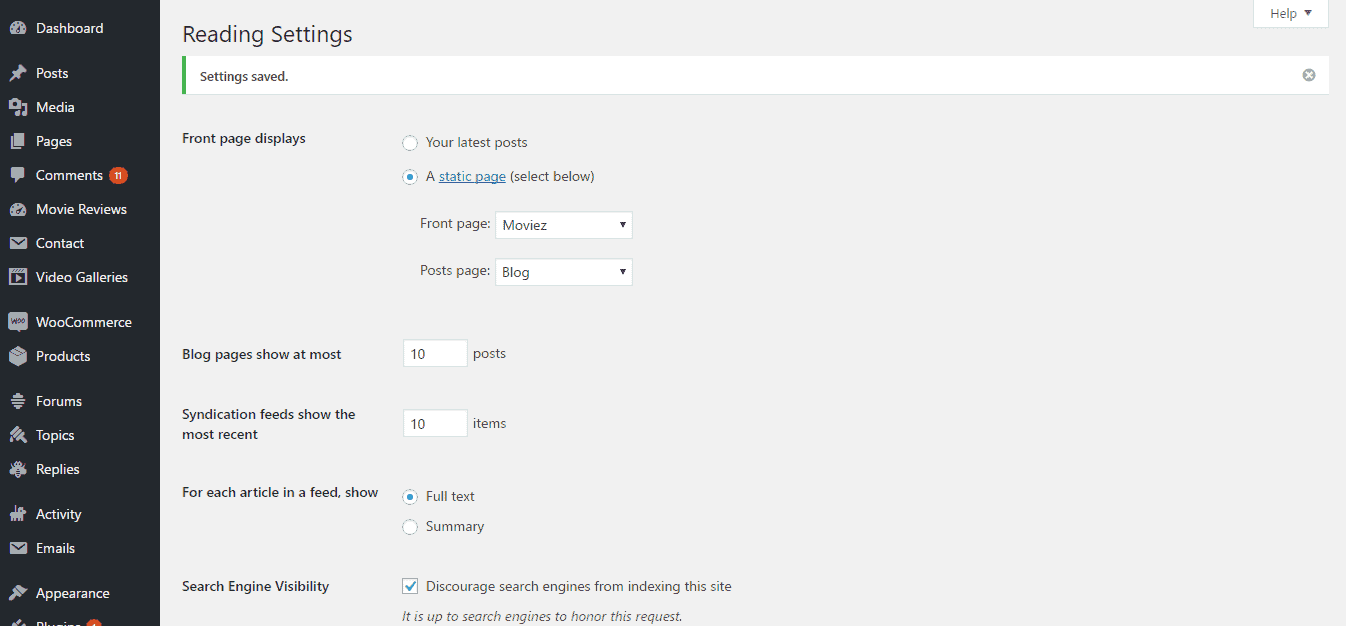Click the WooCommerce logo icon

coord(17,322)
